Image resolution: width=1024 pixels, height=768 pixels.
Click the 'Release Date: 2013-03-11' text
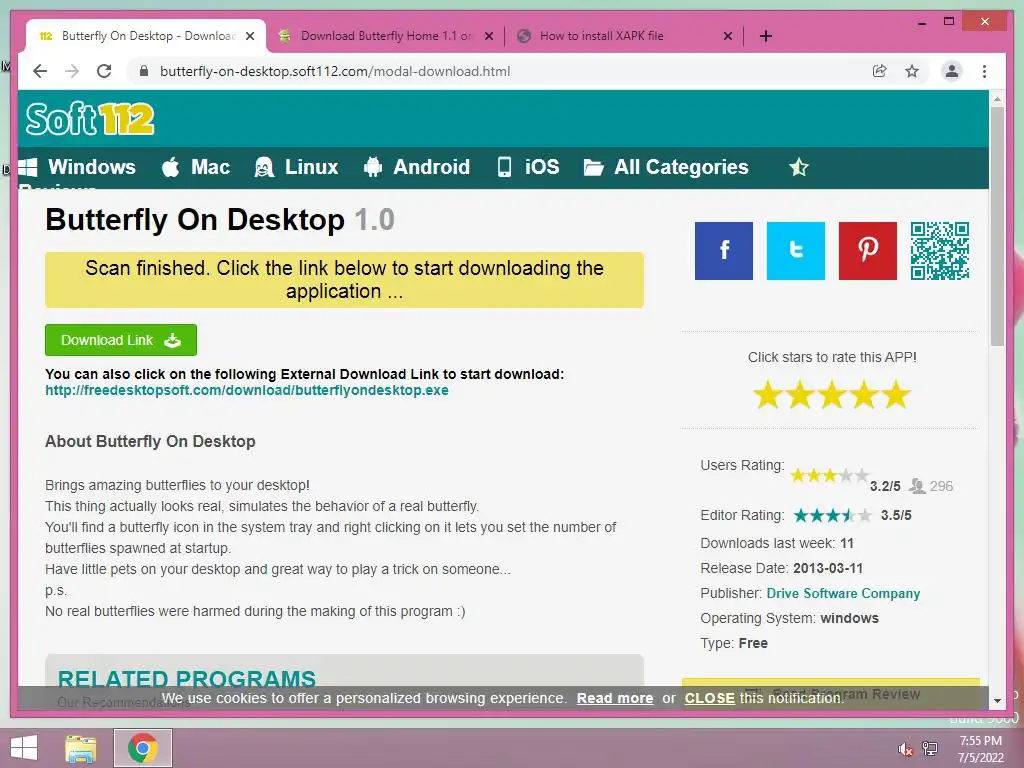(782, 568)
